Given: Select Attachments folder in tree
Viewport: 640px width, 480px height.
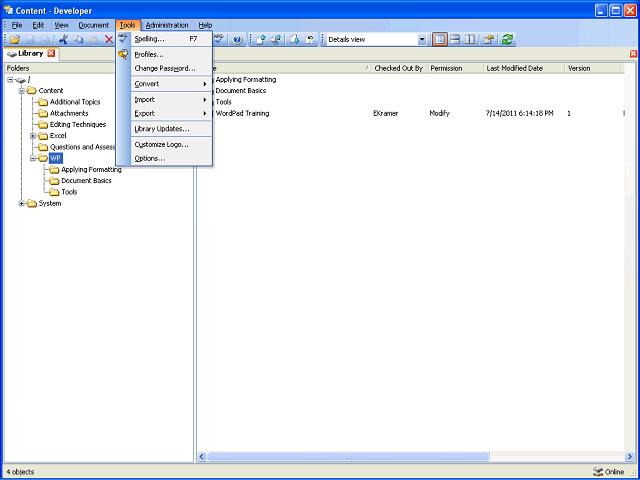Looking at the screenshot, I should click(69, 113).
